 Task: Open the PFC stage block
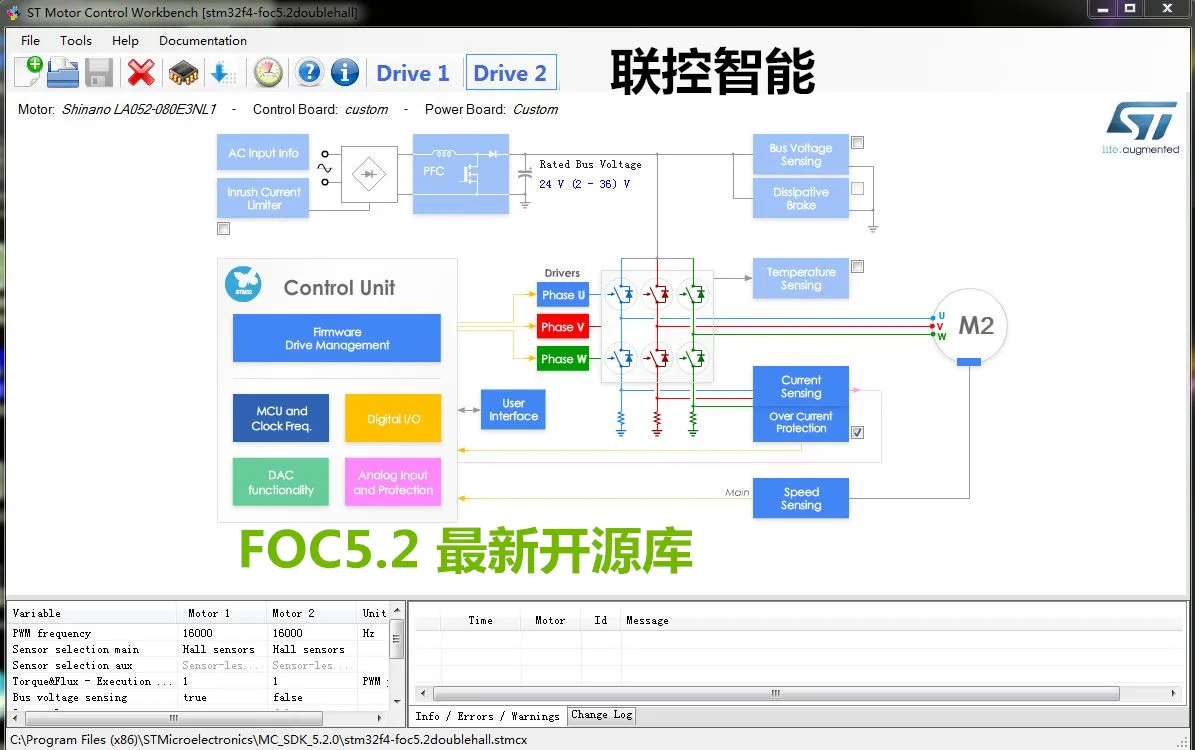(460, 174)
